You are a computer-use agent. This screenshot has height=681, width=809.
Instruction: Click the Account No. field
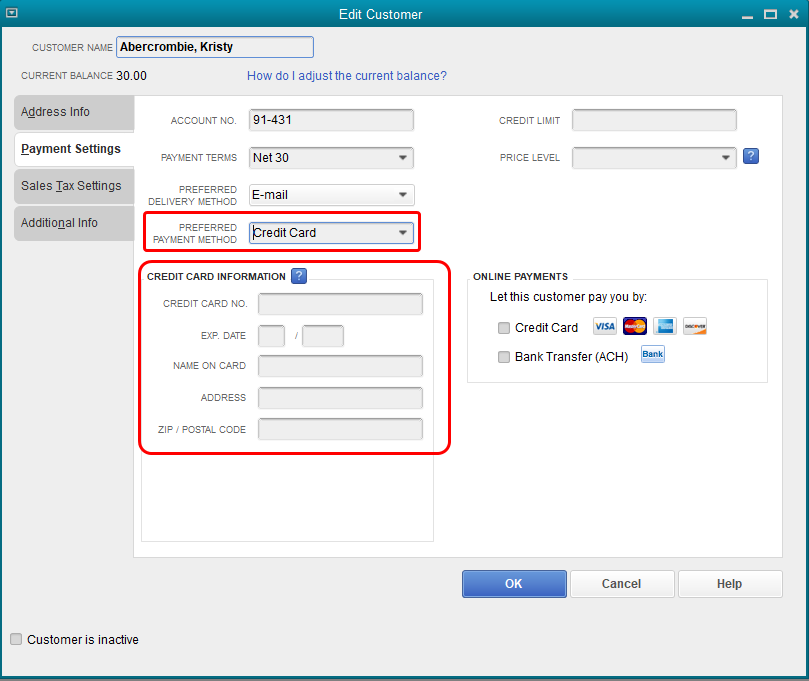tap(331, 120)
